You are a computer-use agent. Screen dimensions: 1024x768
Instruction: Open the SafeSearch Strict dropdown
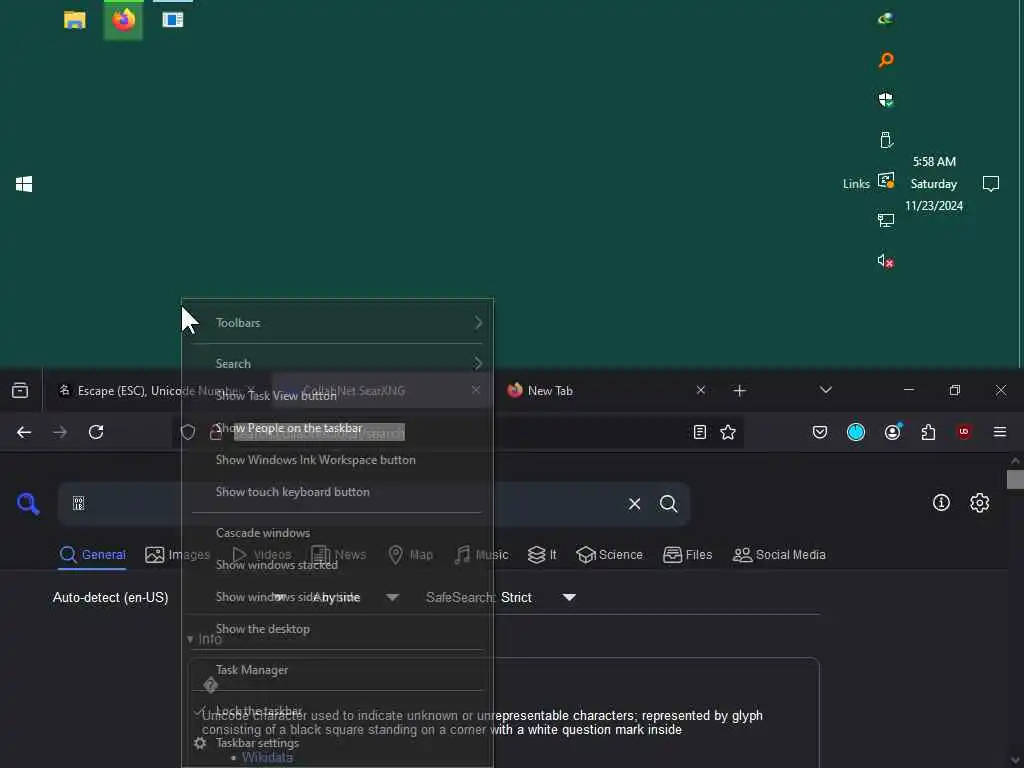pyautogui.click(x=501, y=598)
